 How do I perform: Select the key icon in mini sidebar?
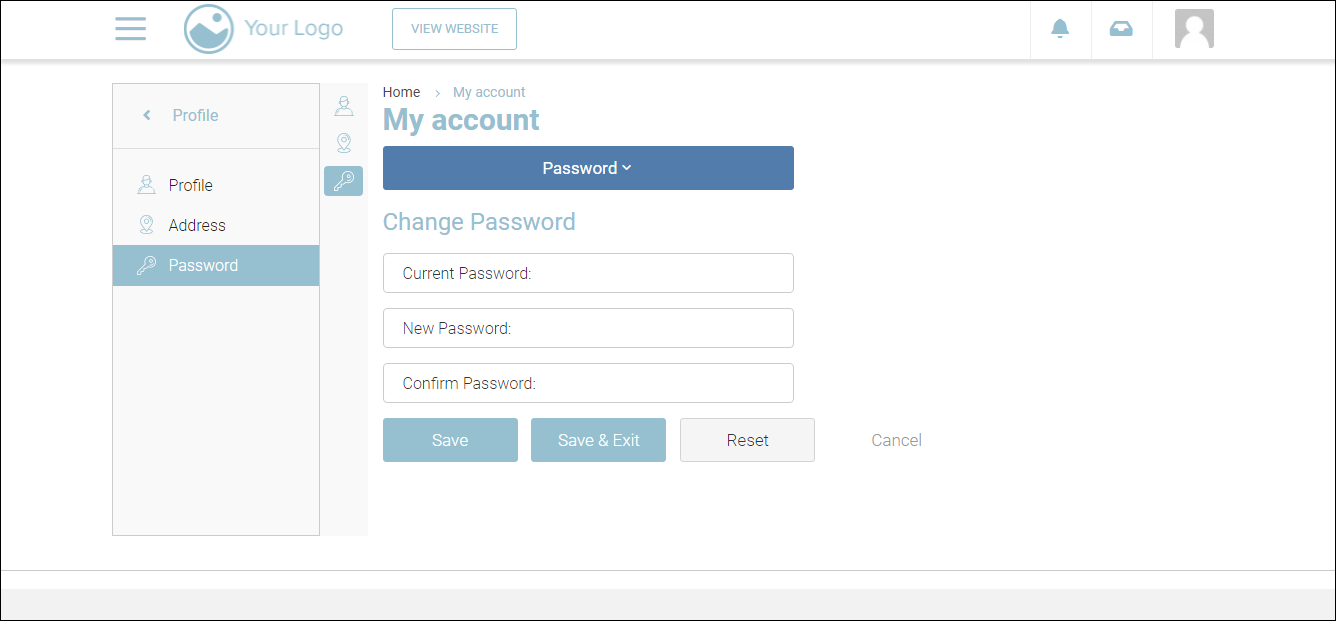click(344, 181)
